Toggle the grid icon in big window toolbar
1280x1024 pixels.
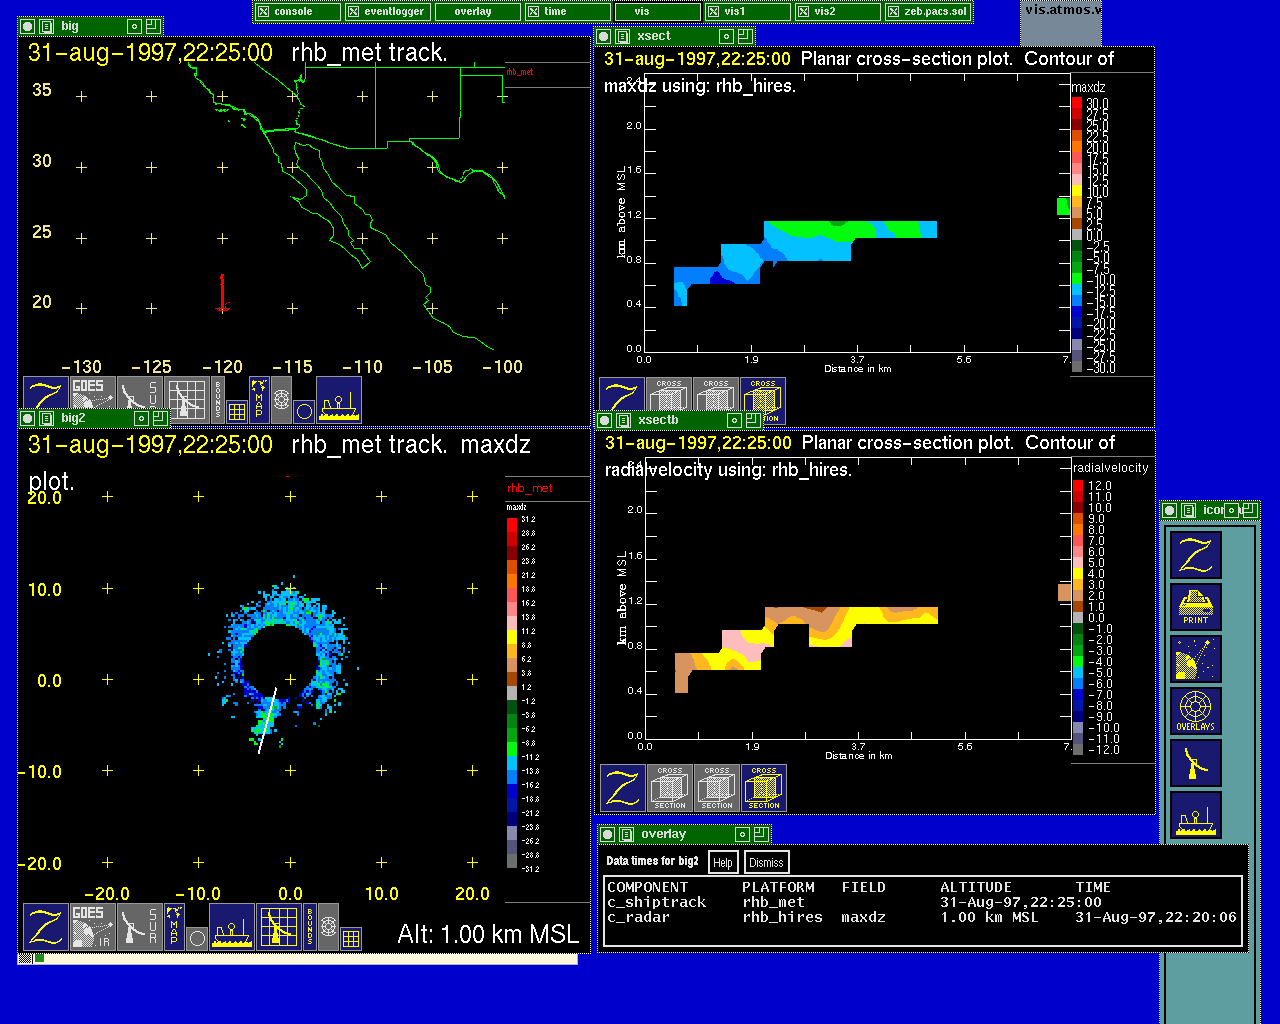click(x=237, y=411)
